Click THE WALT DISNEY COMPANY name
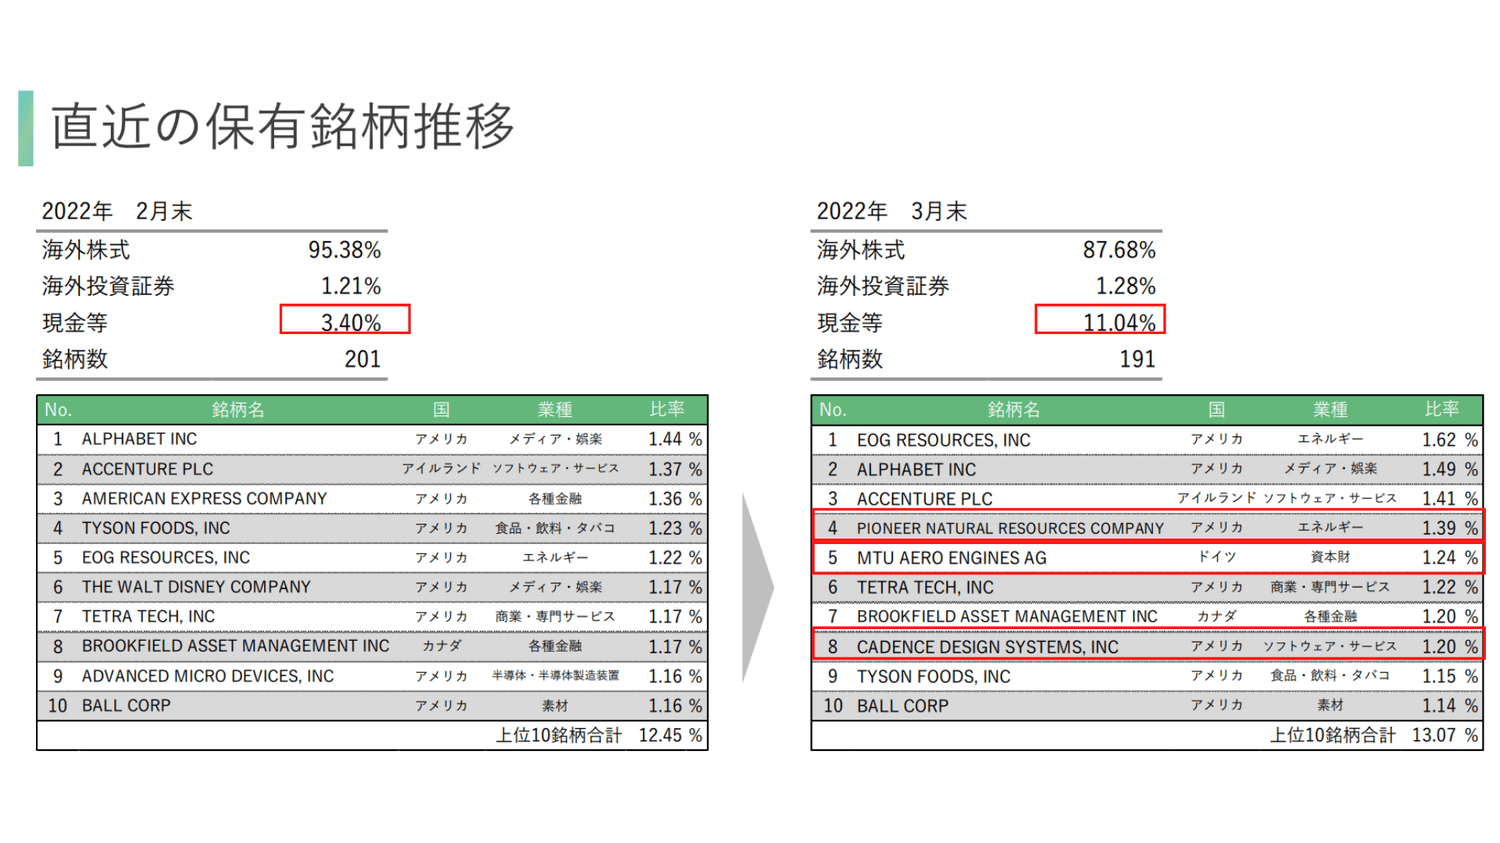 (x=196, y=587)
